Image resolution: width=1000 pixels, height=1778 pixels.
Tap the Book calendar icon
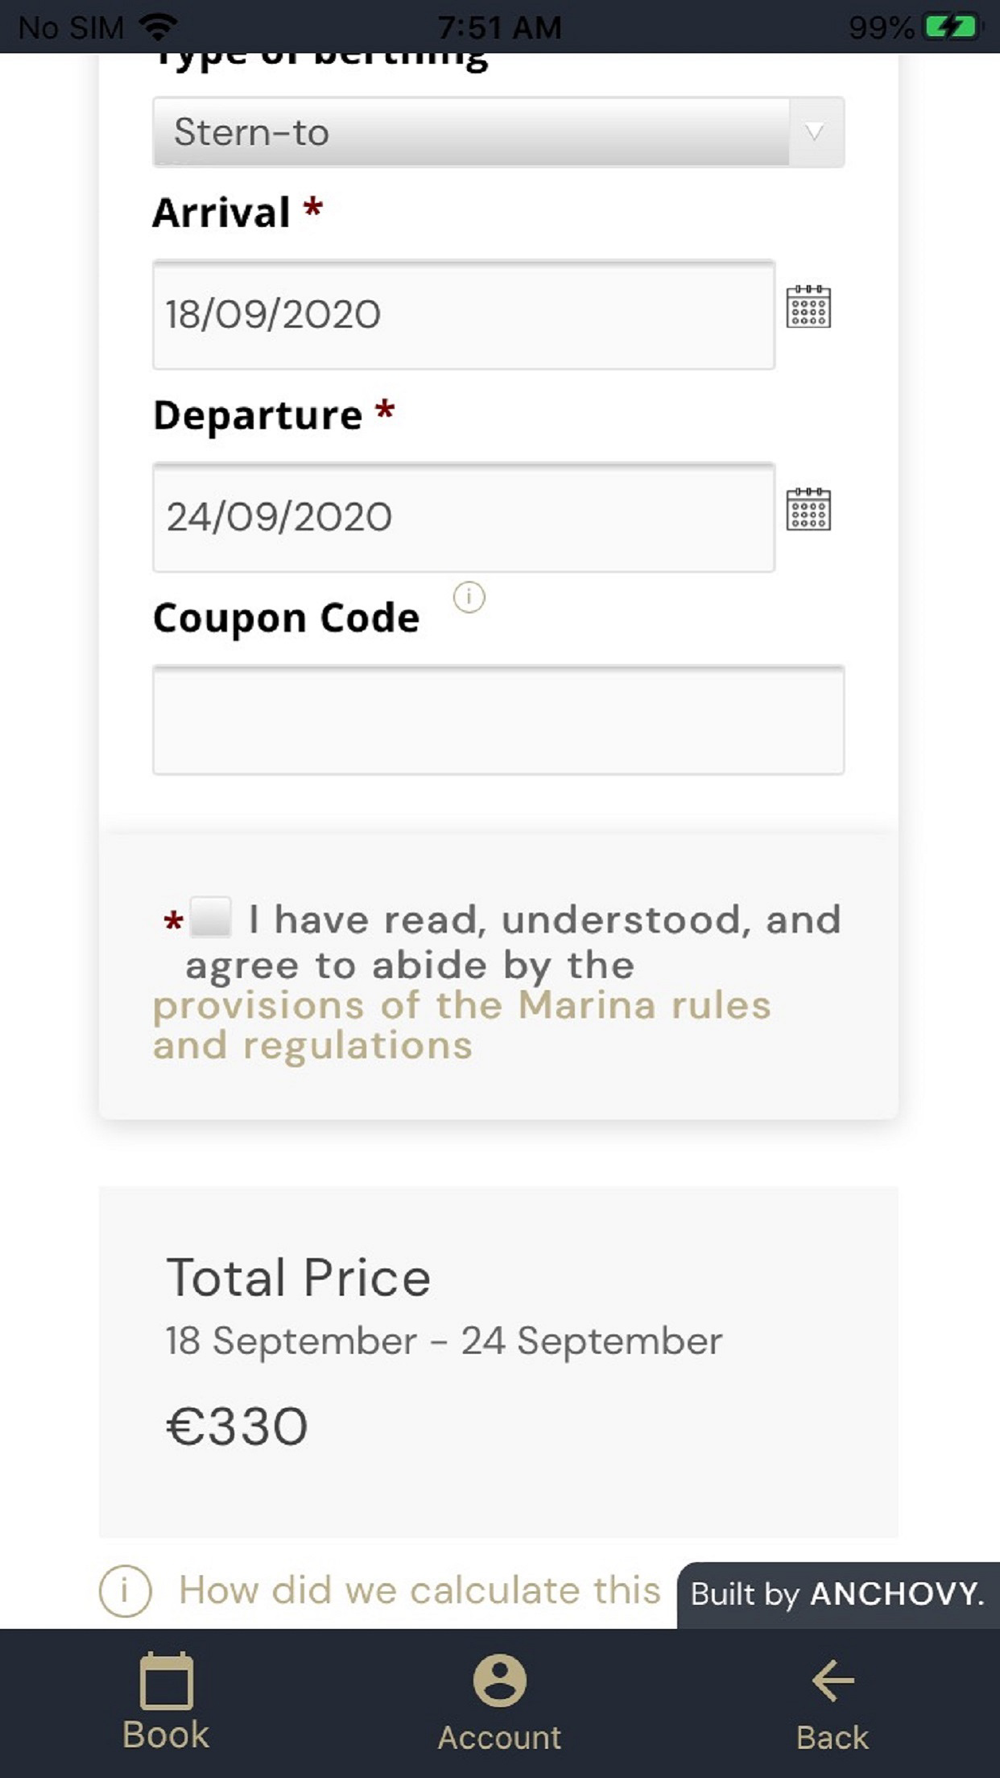point(166,1682)
